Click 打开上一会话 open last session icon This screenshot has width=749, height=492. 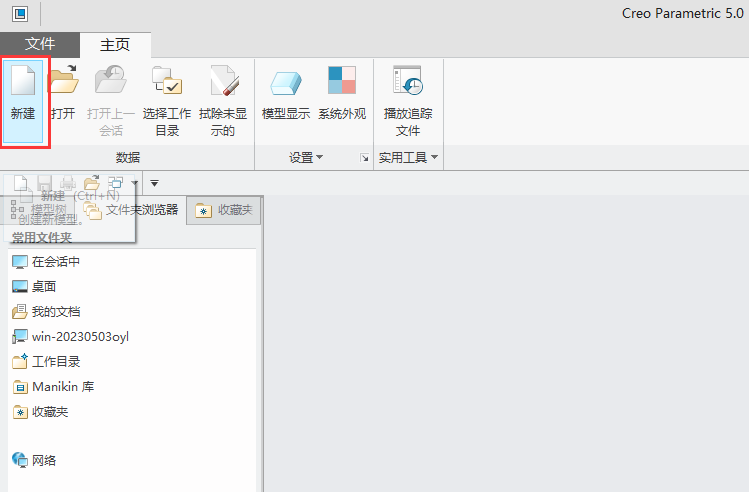coord(111,80)
